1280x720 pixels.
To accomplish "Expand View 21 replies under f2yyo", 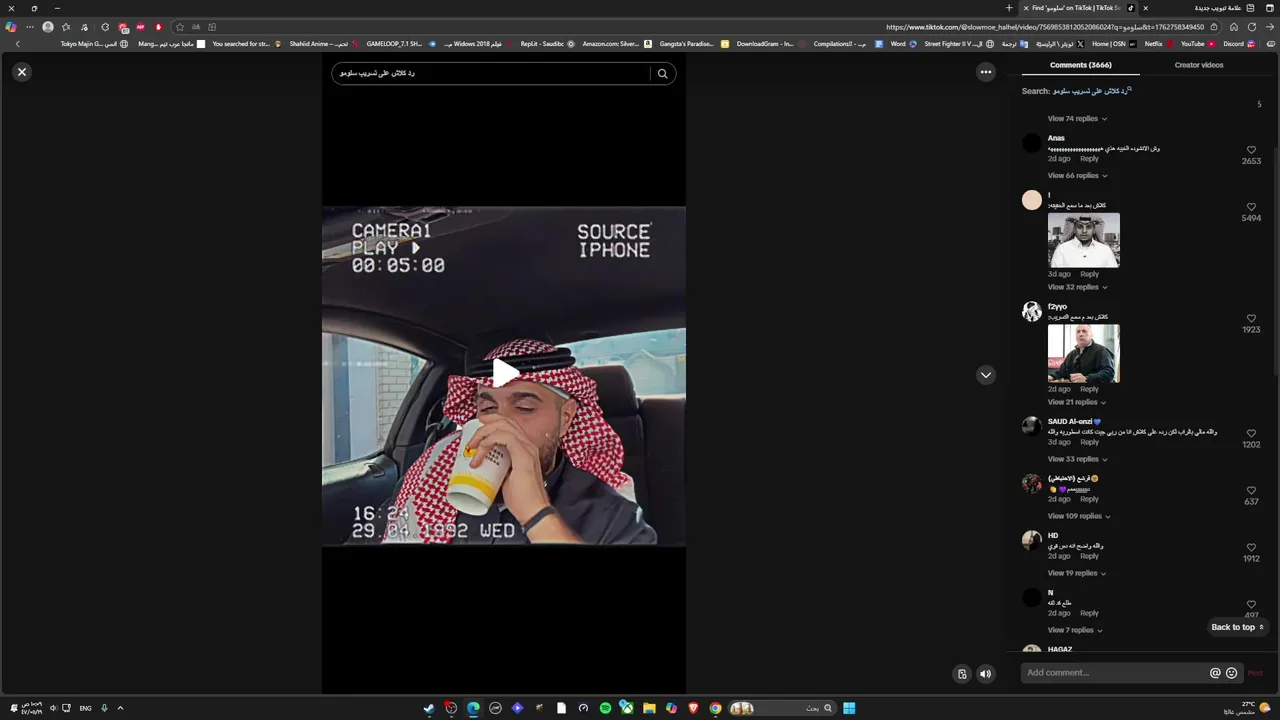I will click(1077, 402).
